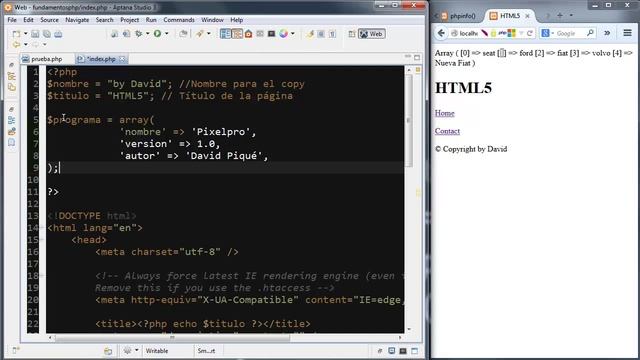The height and width of the screenshot is (360, 640).
Task: Open the Project menu
Action: [x=129, y=20]
